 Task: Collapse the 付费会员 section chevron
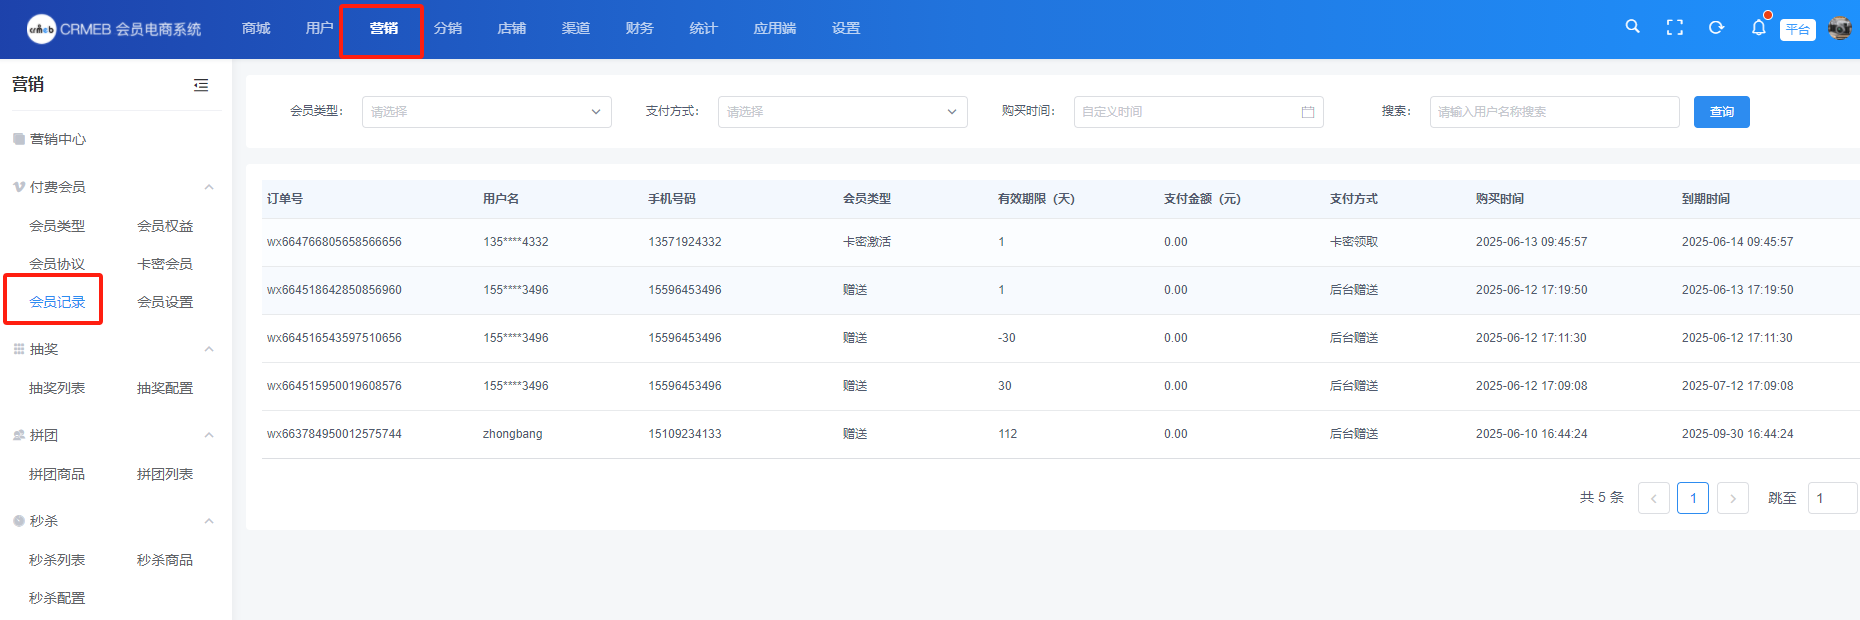(209, 187)
